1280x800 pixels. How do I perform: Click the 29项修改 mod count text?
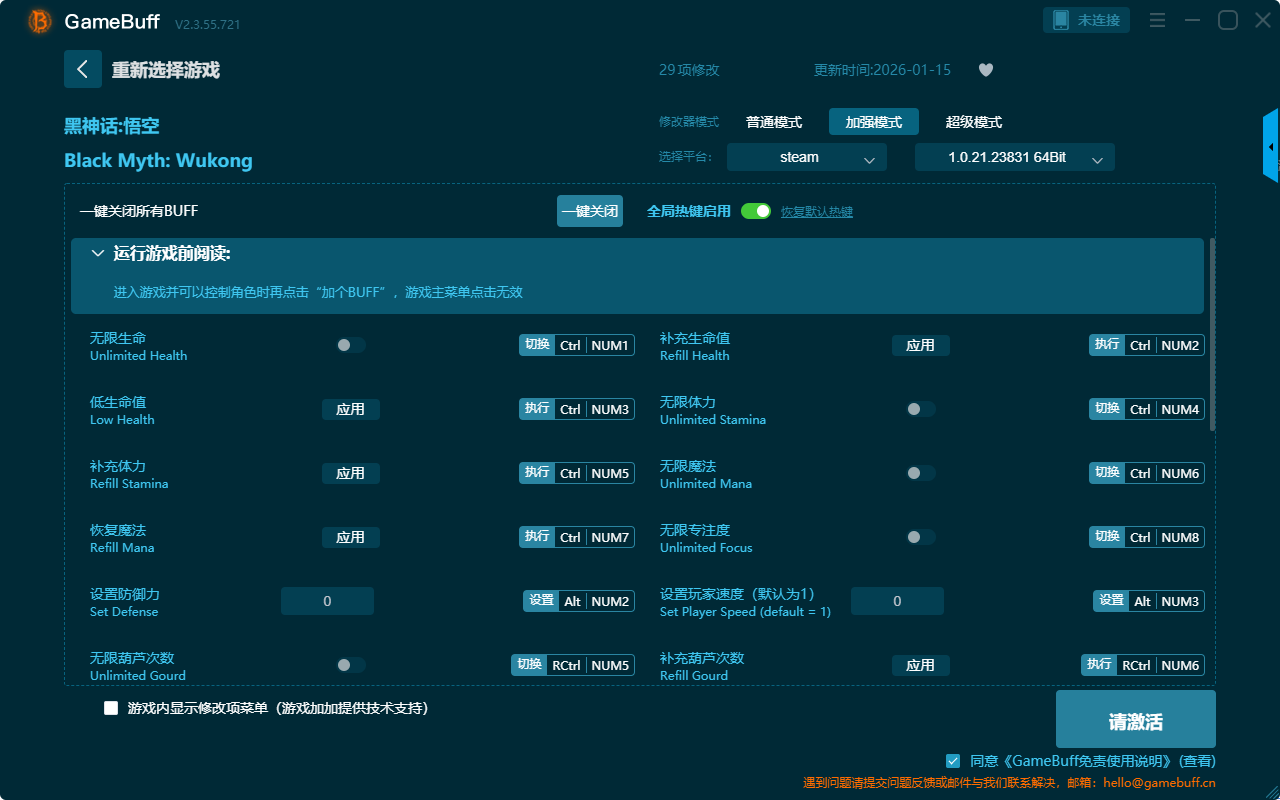pos(689,70)
